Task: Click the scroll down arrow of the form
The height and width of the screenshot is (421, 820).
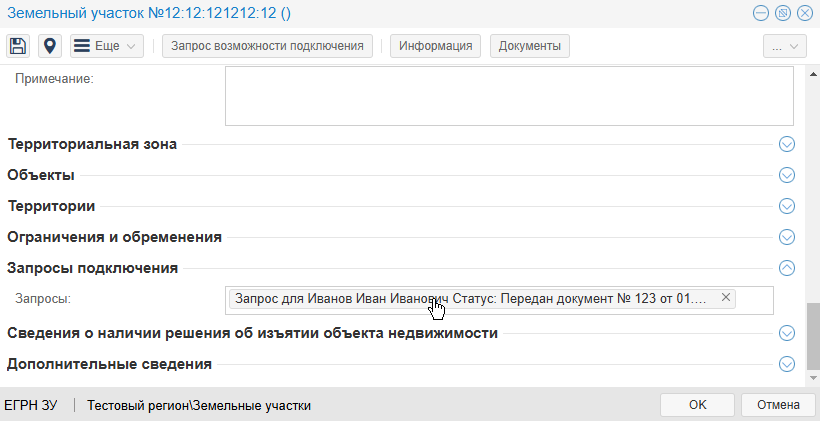Action: click(813, 378)
